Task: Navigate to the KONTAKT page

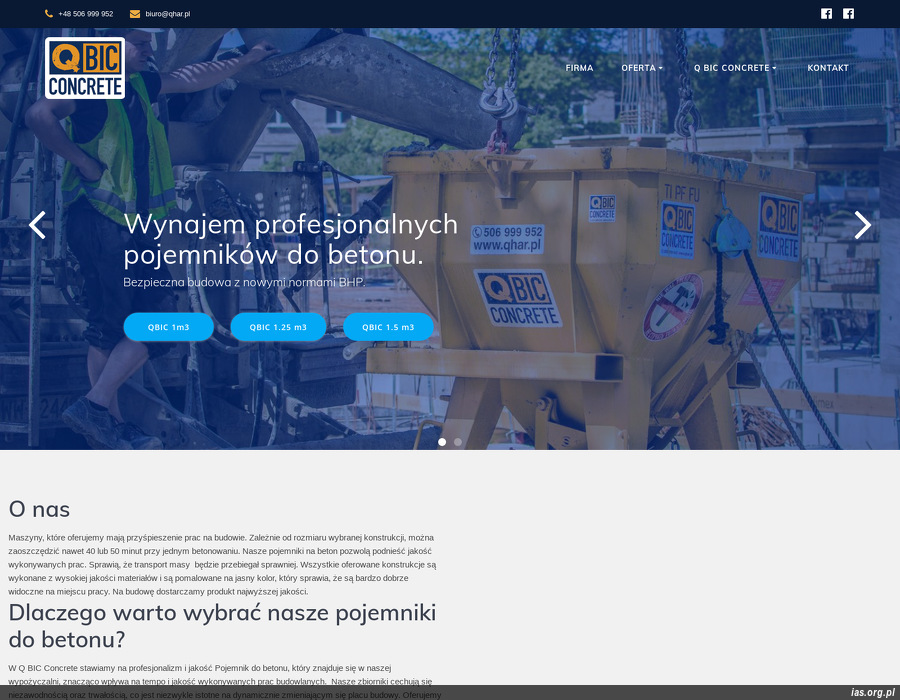Action: (x=828, y=68)
